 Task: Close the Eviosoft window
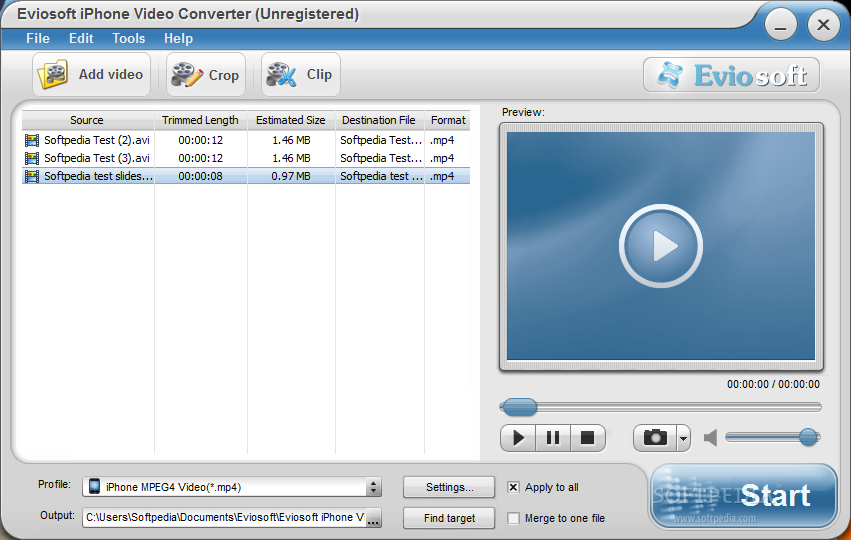(823, 25)
